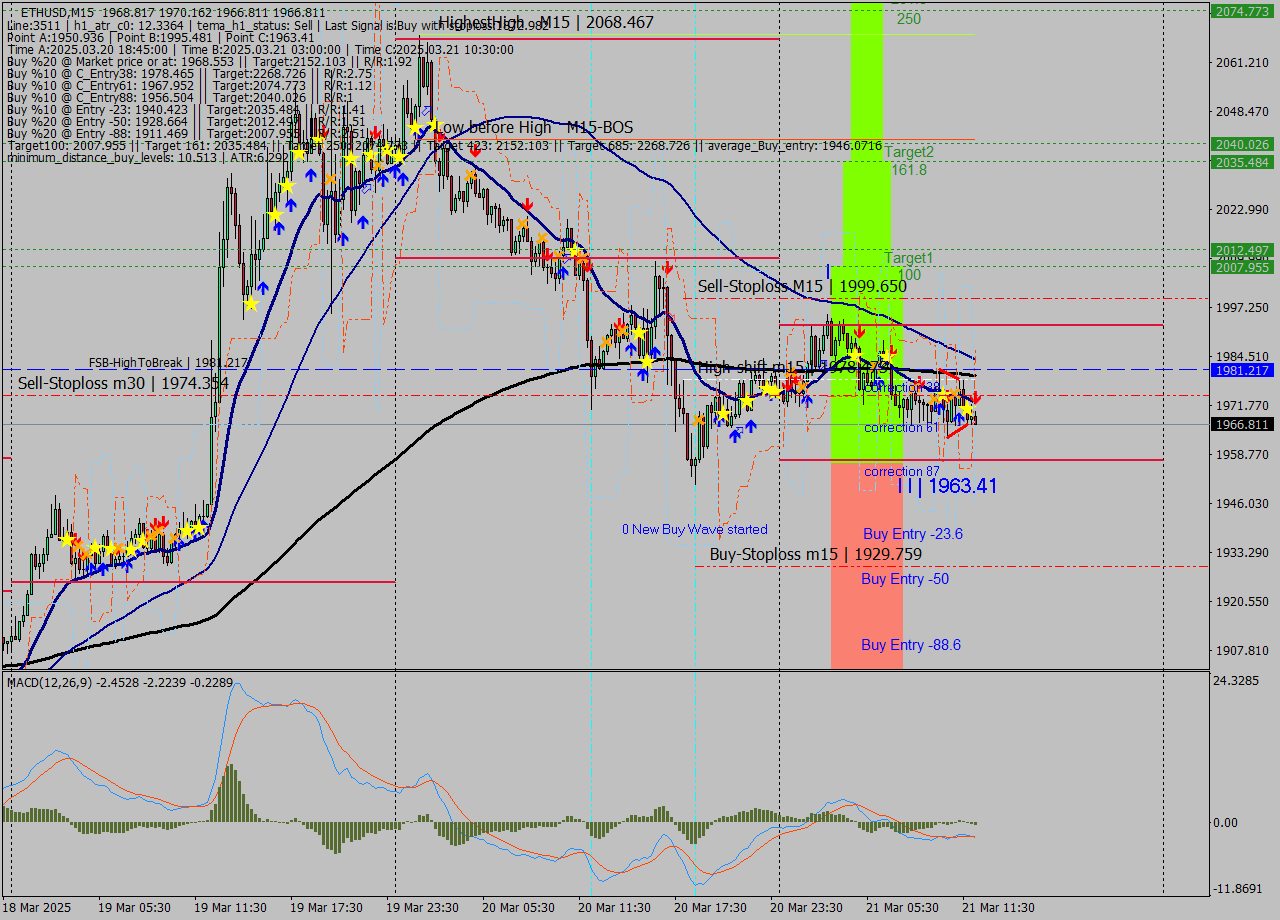The height and width of the screenshot is (920, 1280).
Task: Click the 18 Mar 2025 time axis label
Action: pos(35,907)
